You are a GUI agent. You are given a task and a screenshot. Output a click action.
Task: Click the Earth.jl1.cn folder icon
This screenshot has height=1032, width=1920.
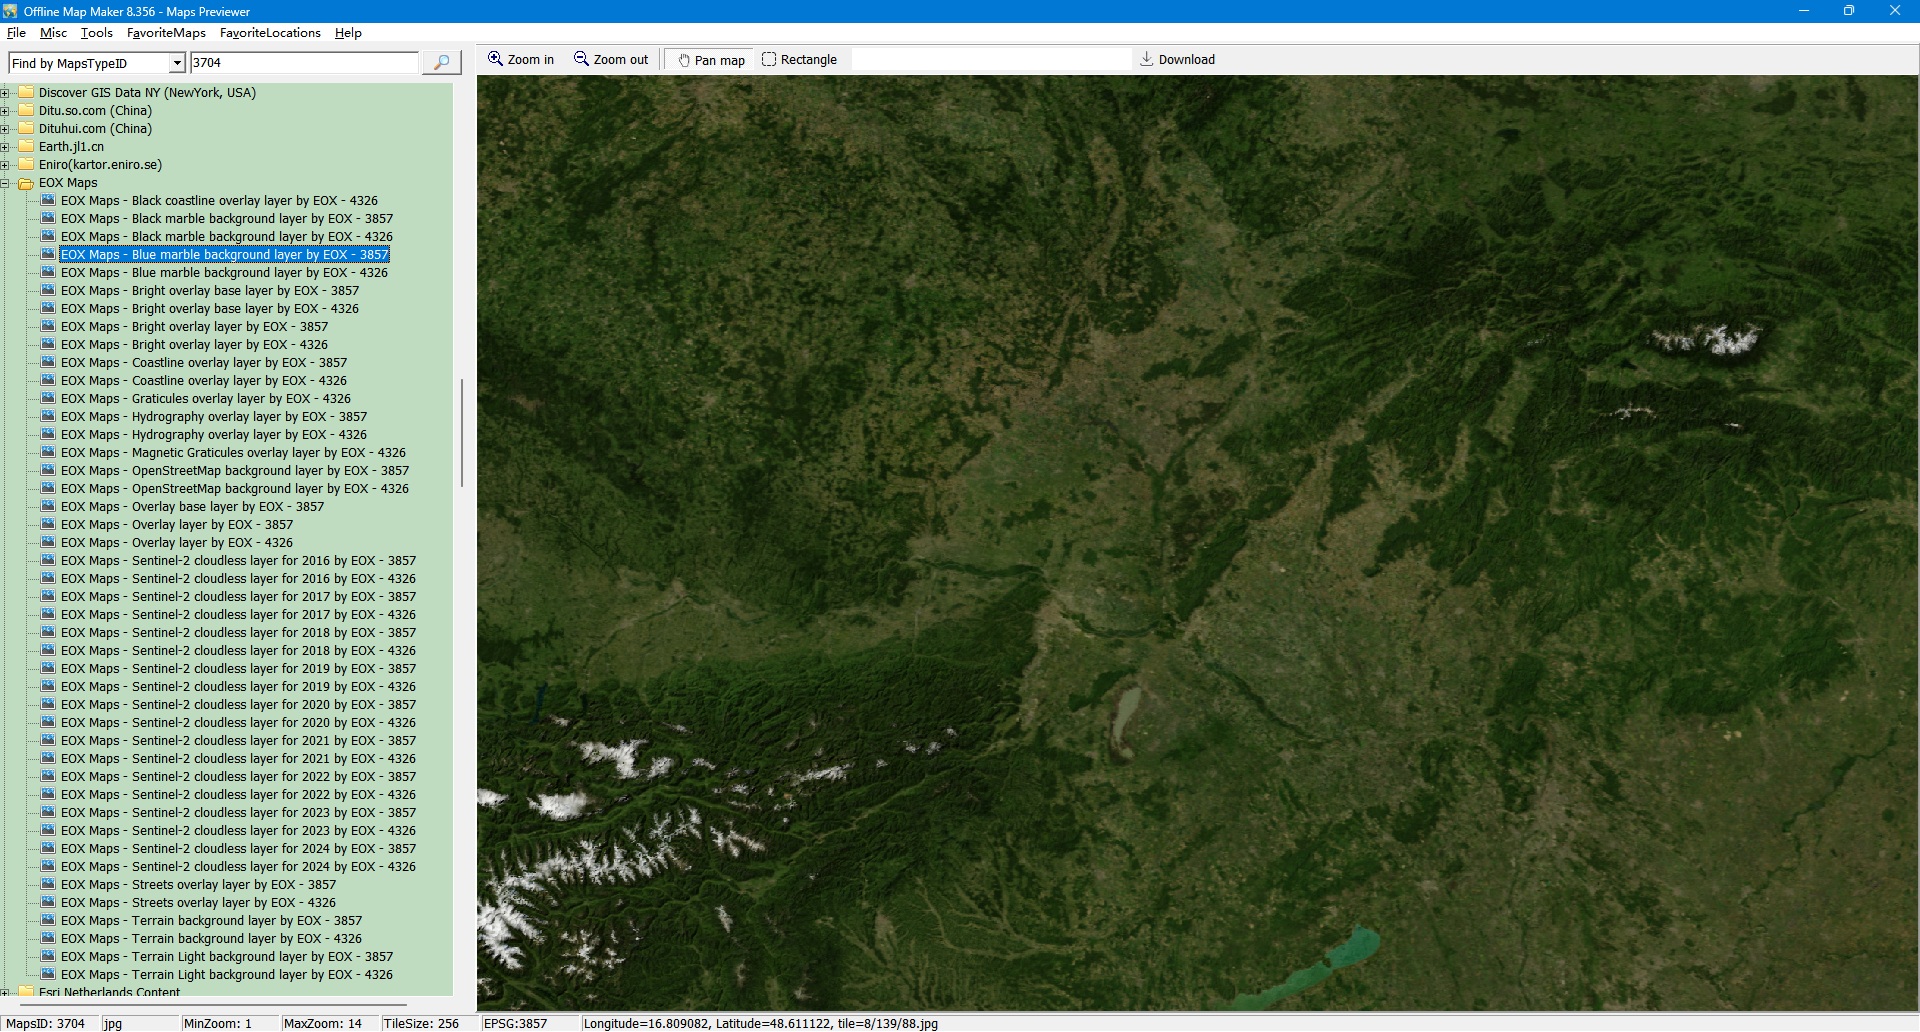[26, 147]
